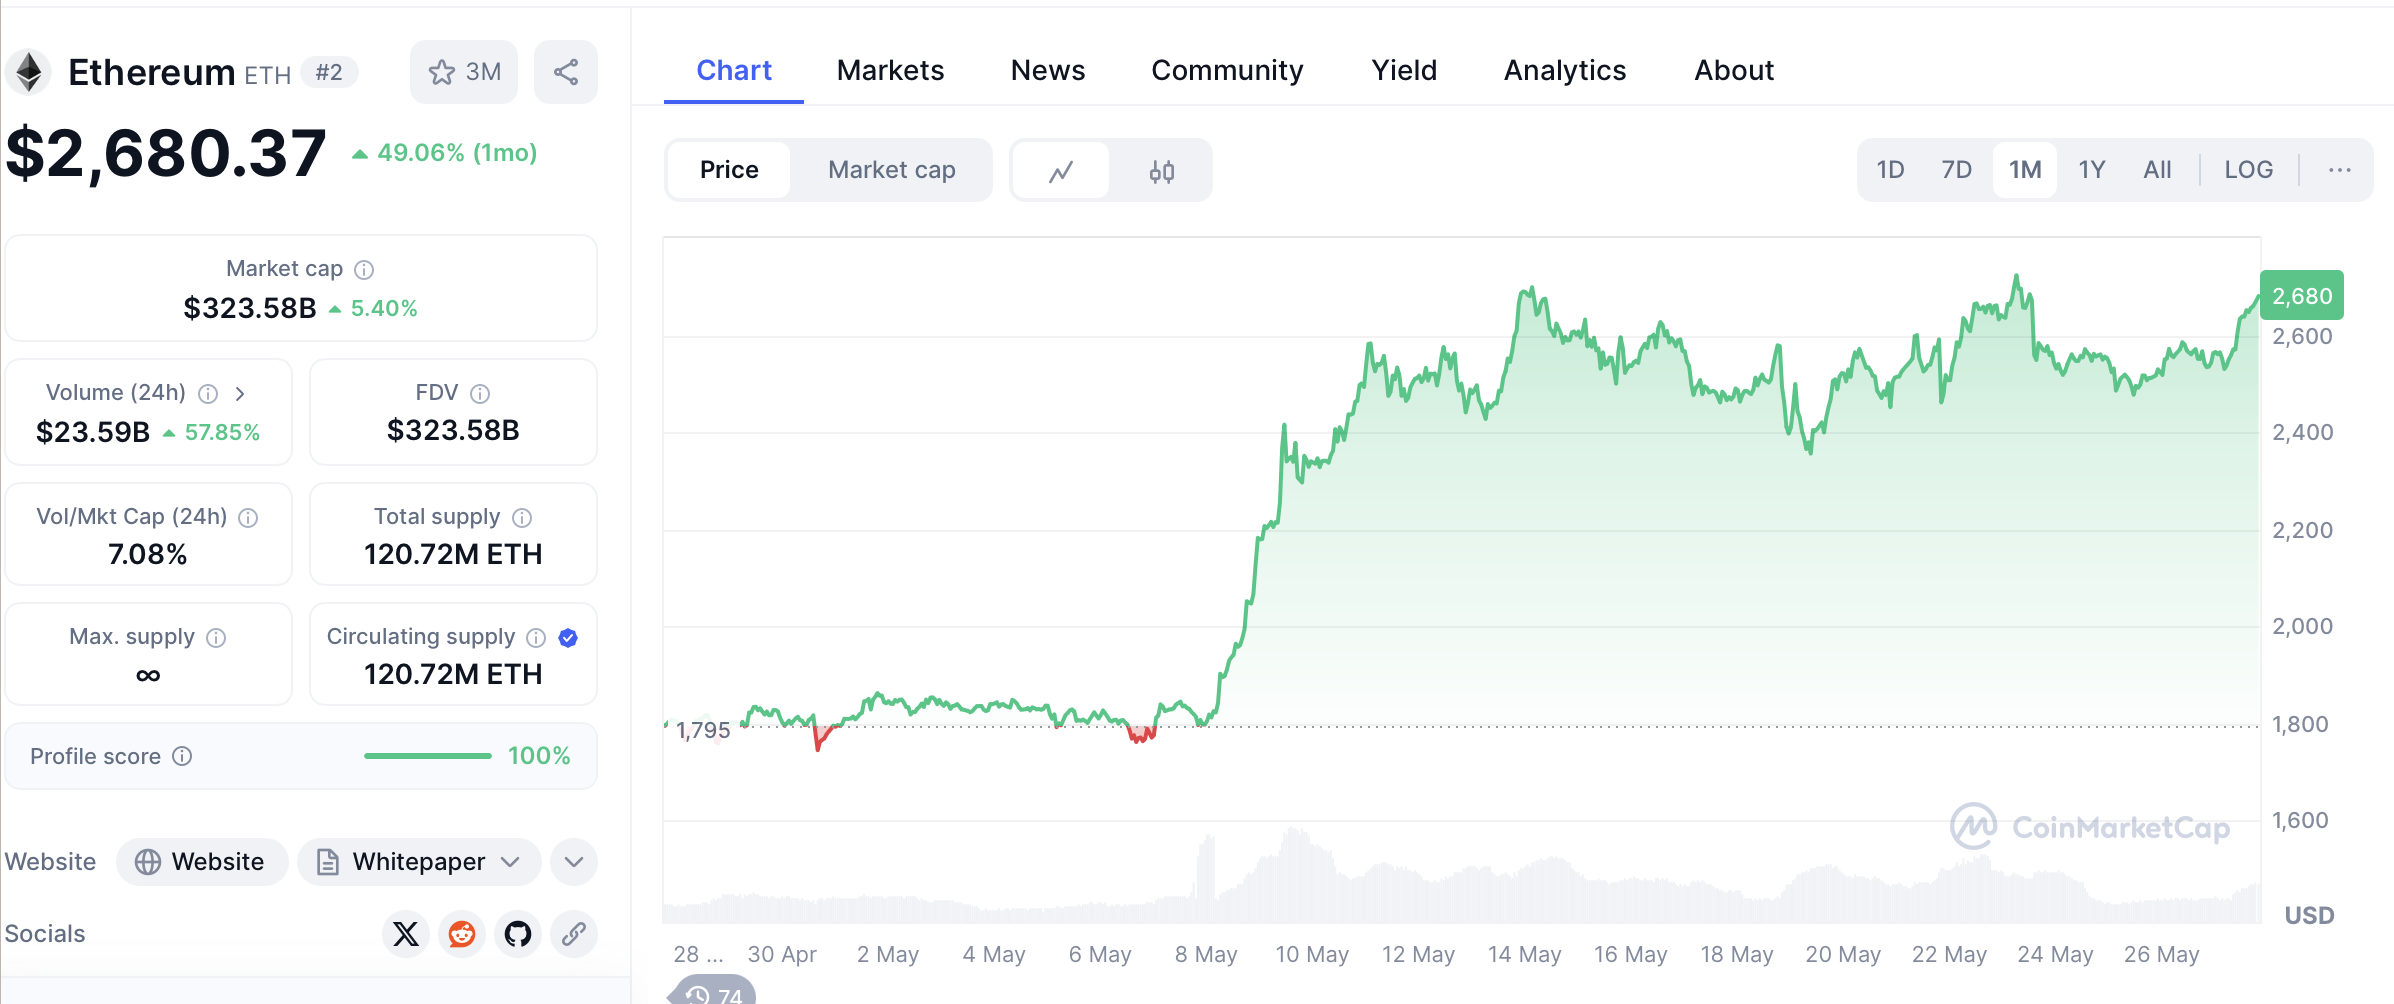
Task: Switch to the Markets tab
Action: pyautogui.click(x=890, y=70)
